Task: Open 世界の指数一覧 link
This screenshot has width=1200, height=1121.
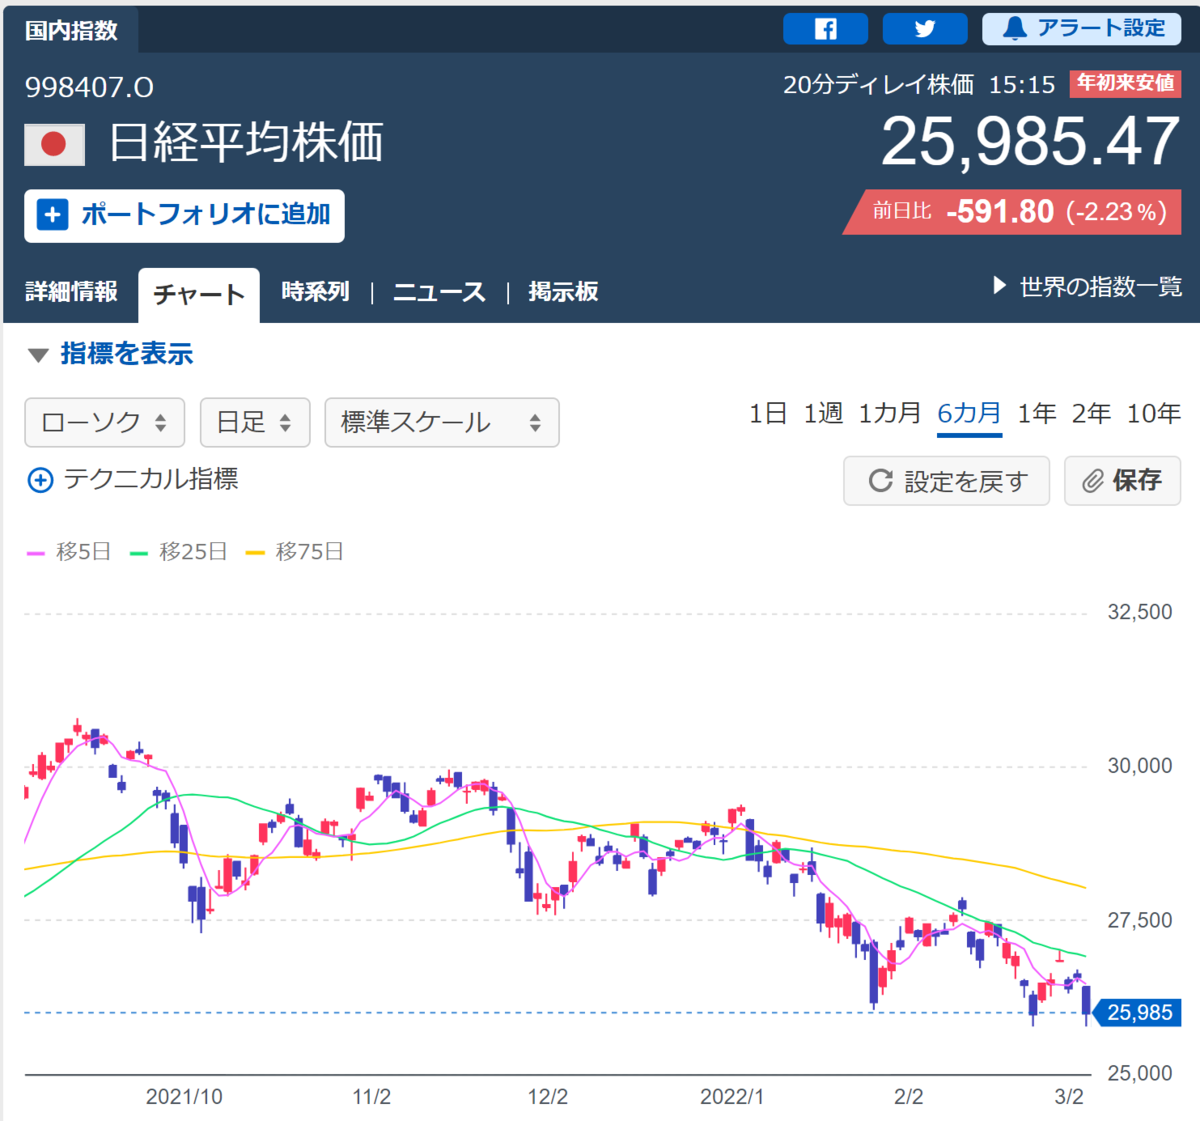Action: tap(1087, 287)
